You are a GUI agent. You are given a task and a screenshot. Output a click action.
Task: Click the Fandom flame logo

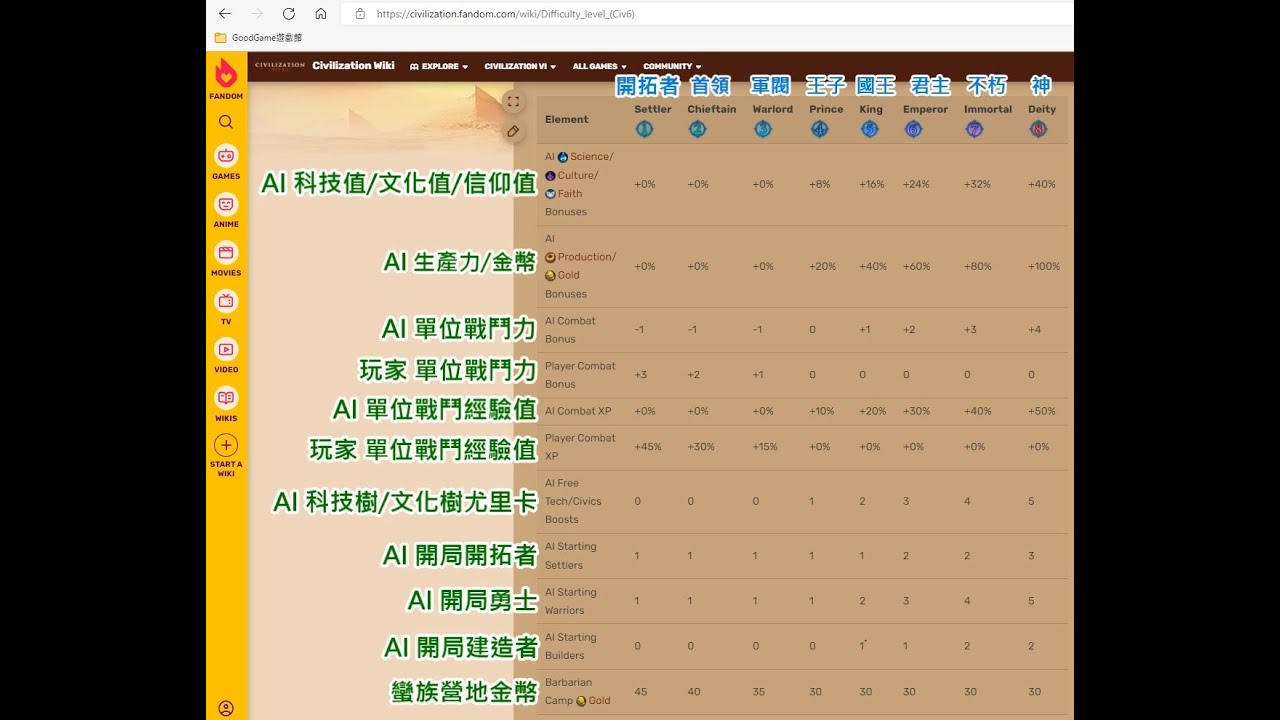click(226, 74)
